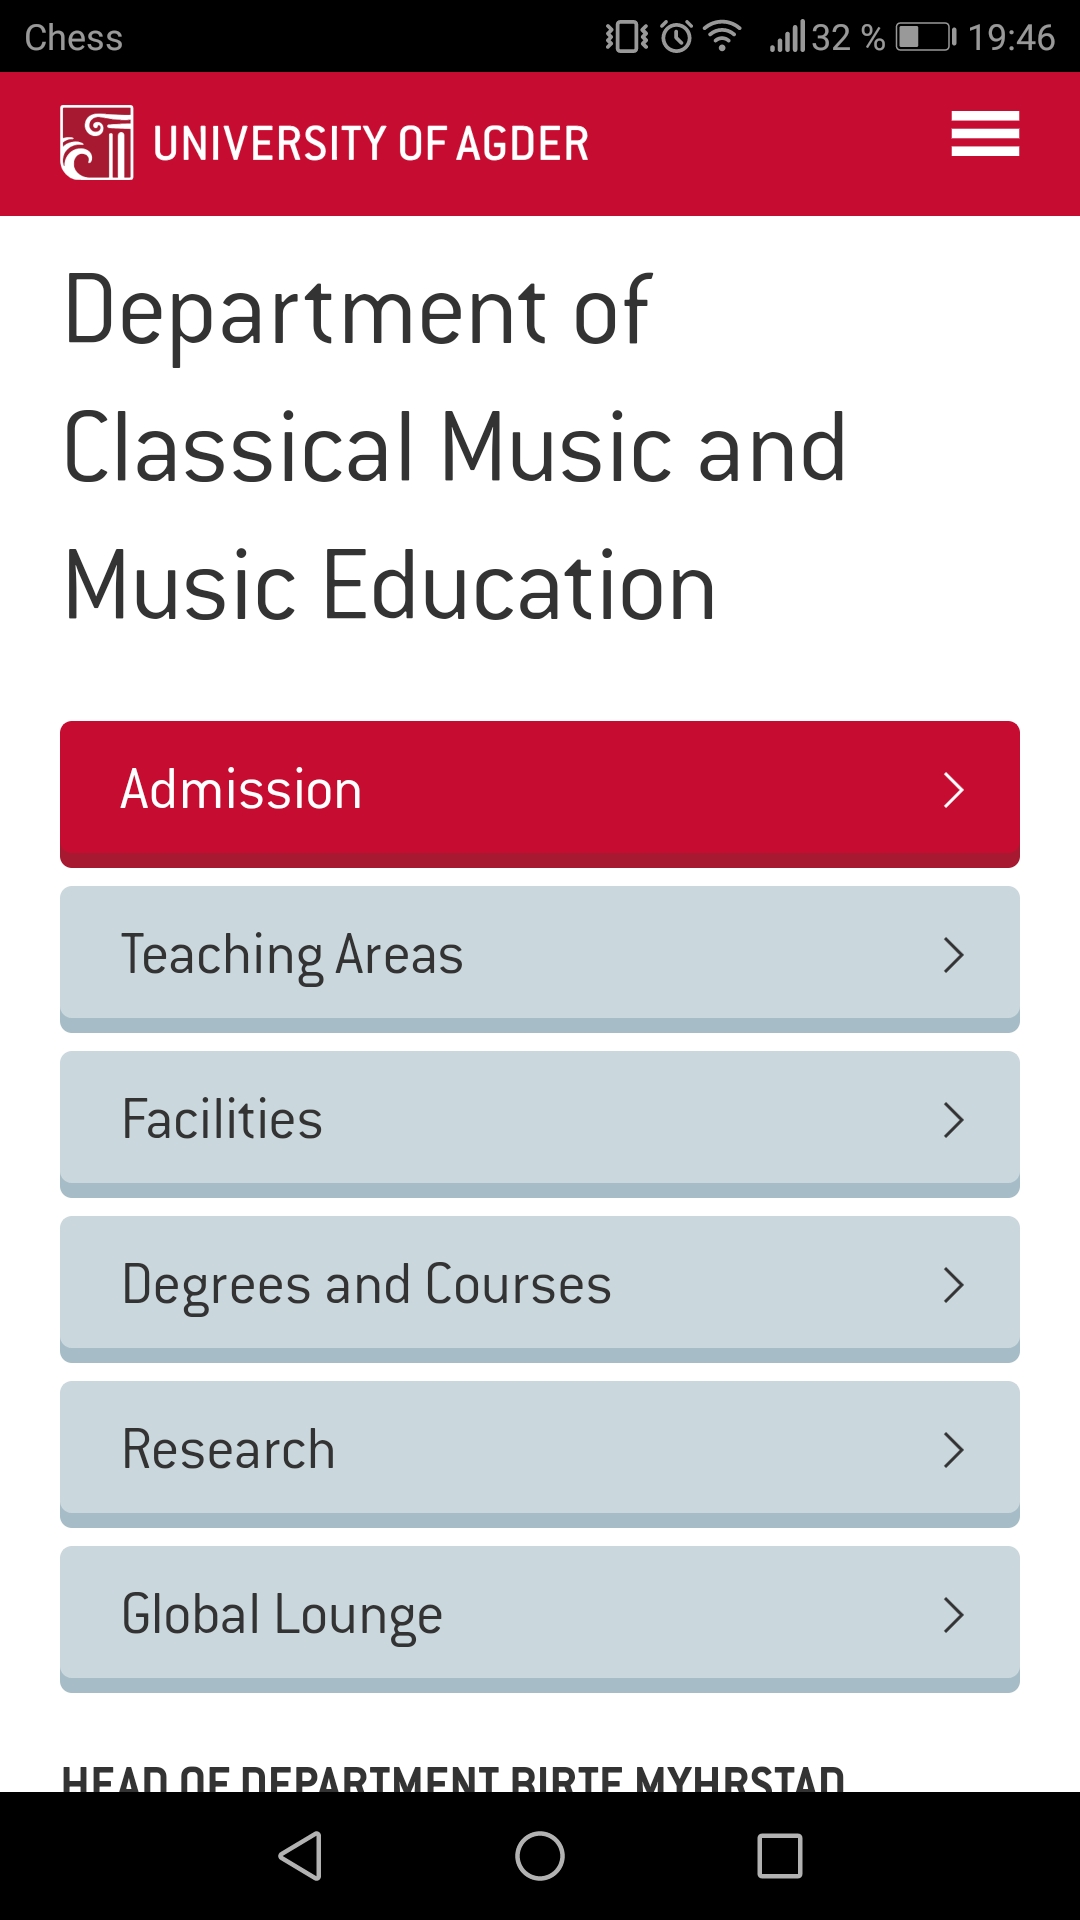Viewport: 1080px width, 1920px height.
Task: Open the Research section
Action: click(540, 1450)
